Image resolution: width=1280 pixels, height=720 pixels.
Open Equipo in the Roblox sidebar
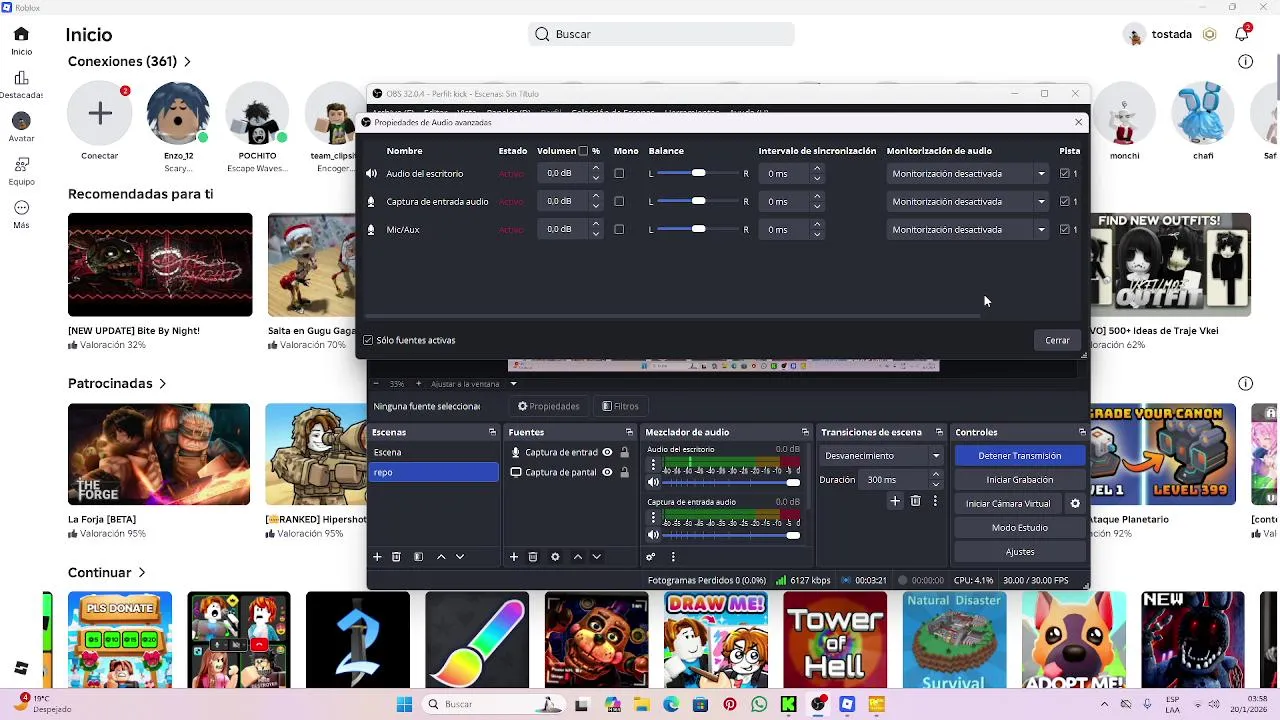(21, 171)
